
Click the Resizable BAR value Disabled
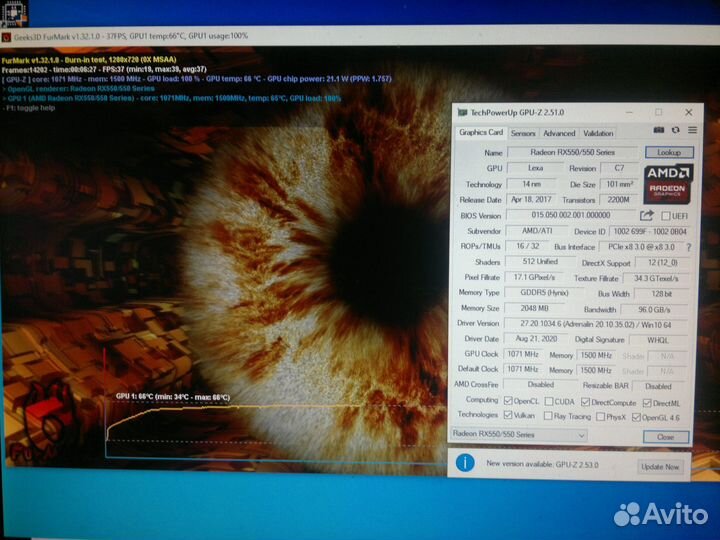tap(658, 387)
